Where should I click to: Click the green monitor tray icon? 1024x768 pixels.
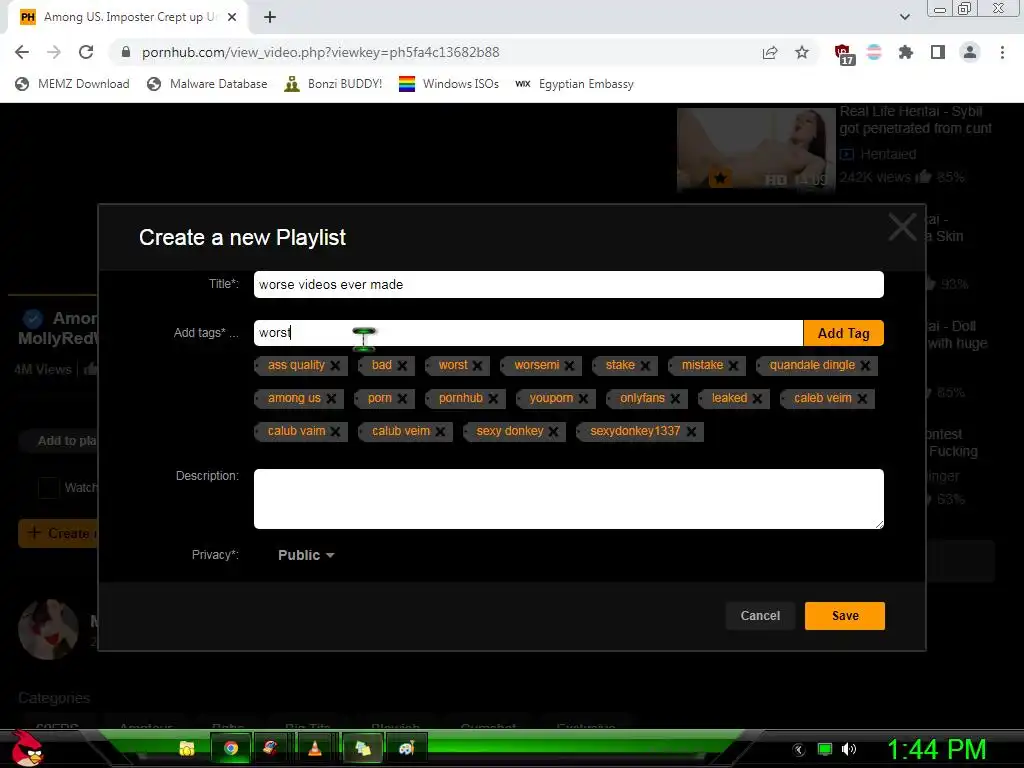click(825, 749)
